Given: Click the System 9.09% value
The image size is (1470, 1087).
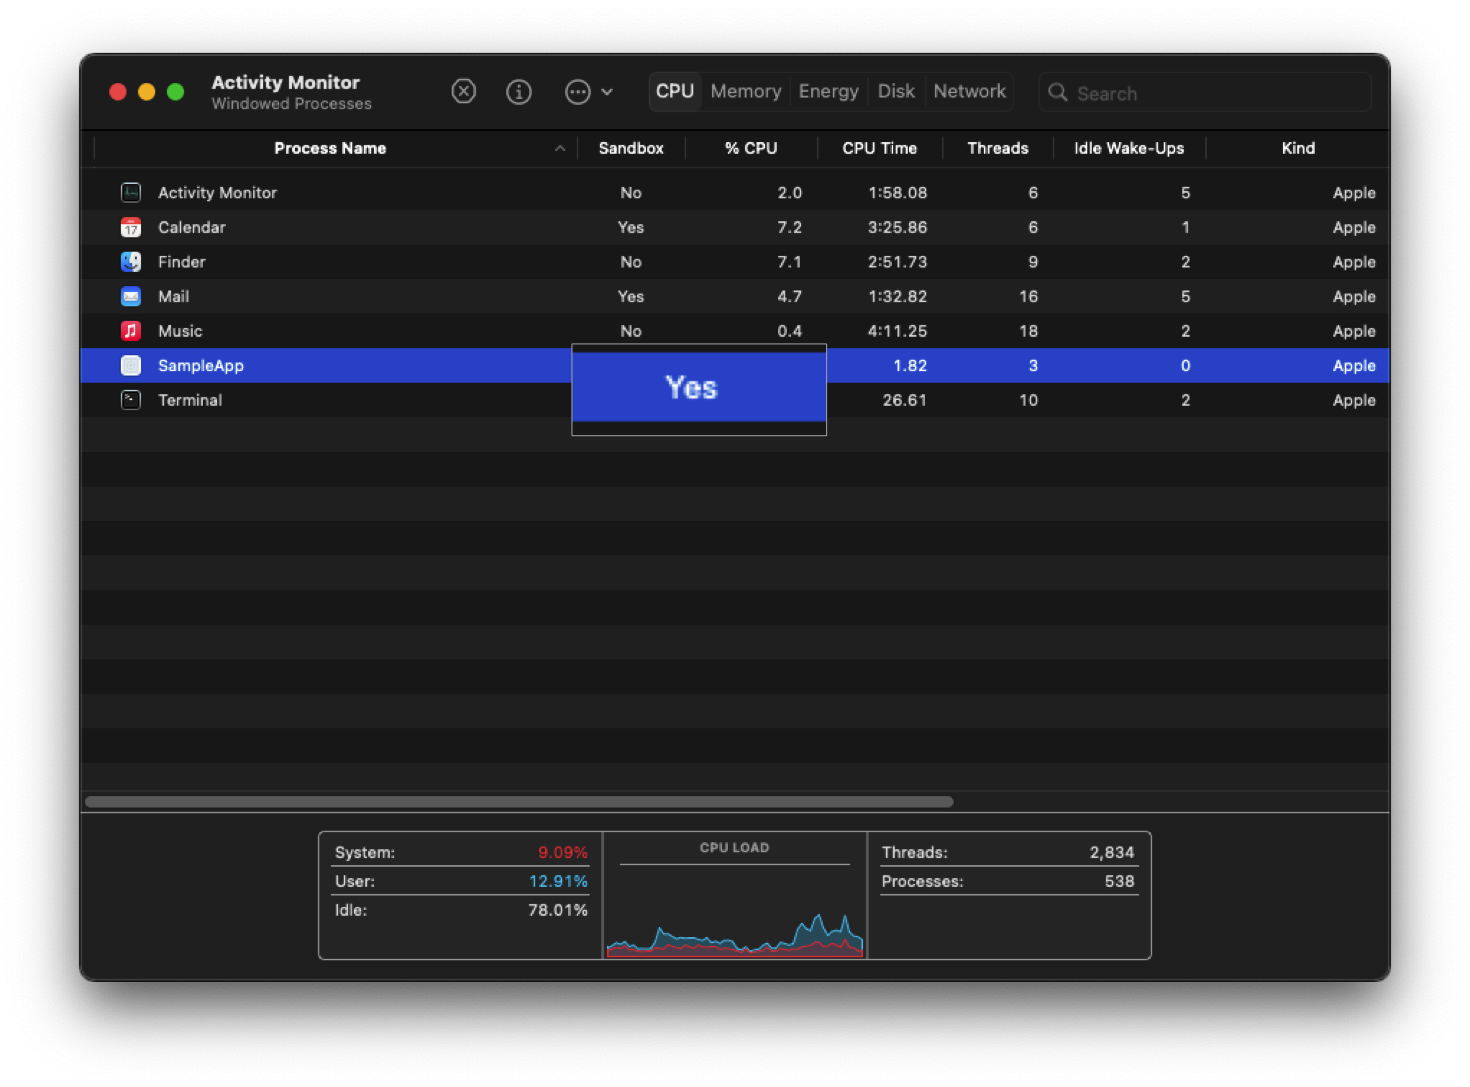Looking at the screenshot, I should [x=563, y=852].
